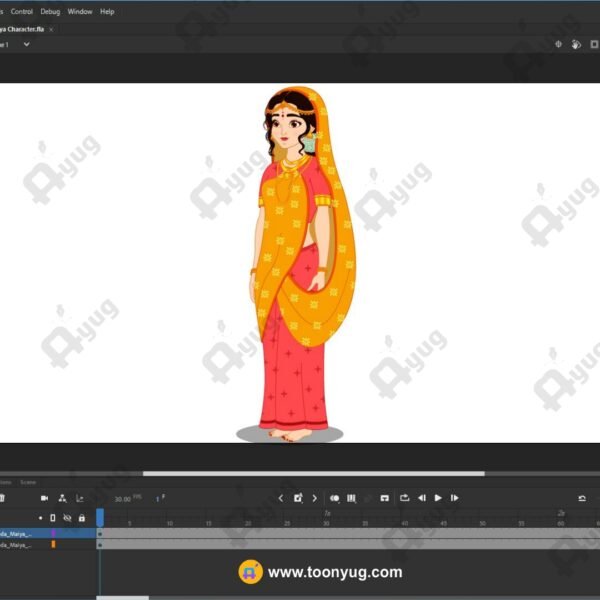The image size is (600, 600).
Task: Open the layer depth panel icon
Action: pos(80,498)
